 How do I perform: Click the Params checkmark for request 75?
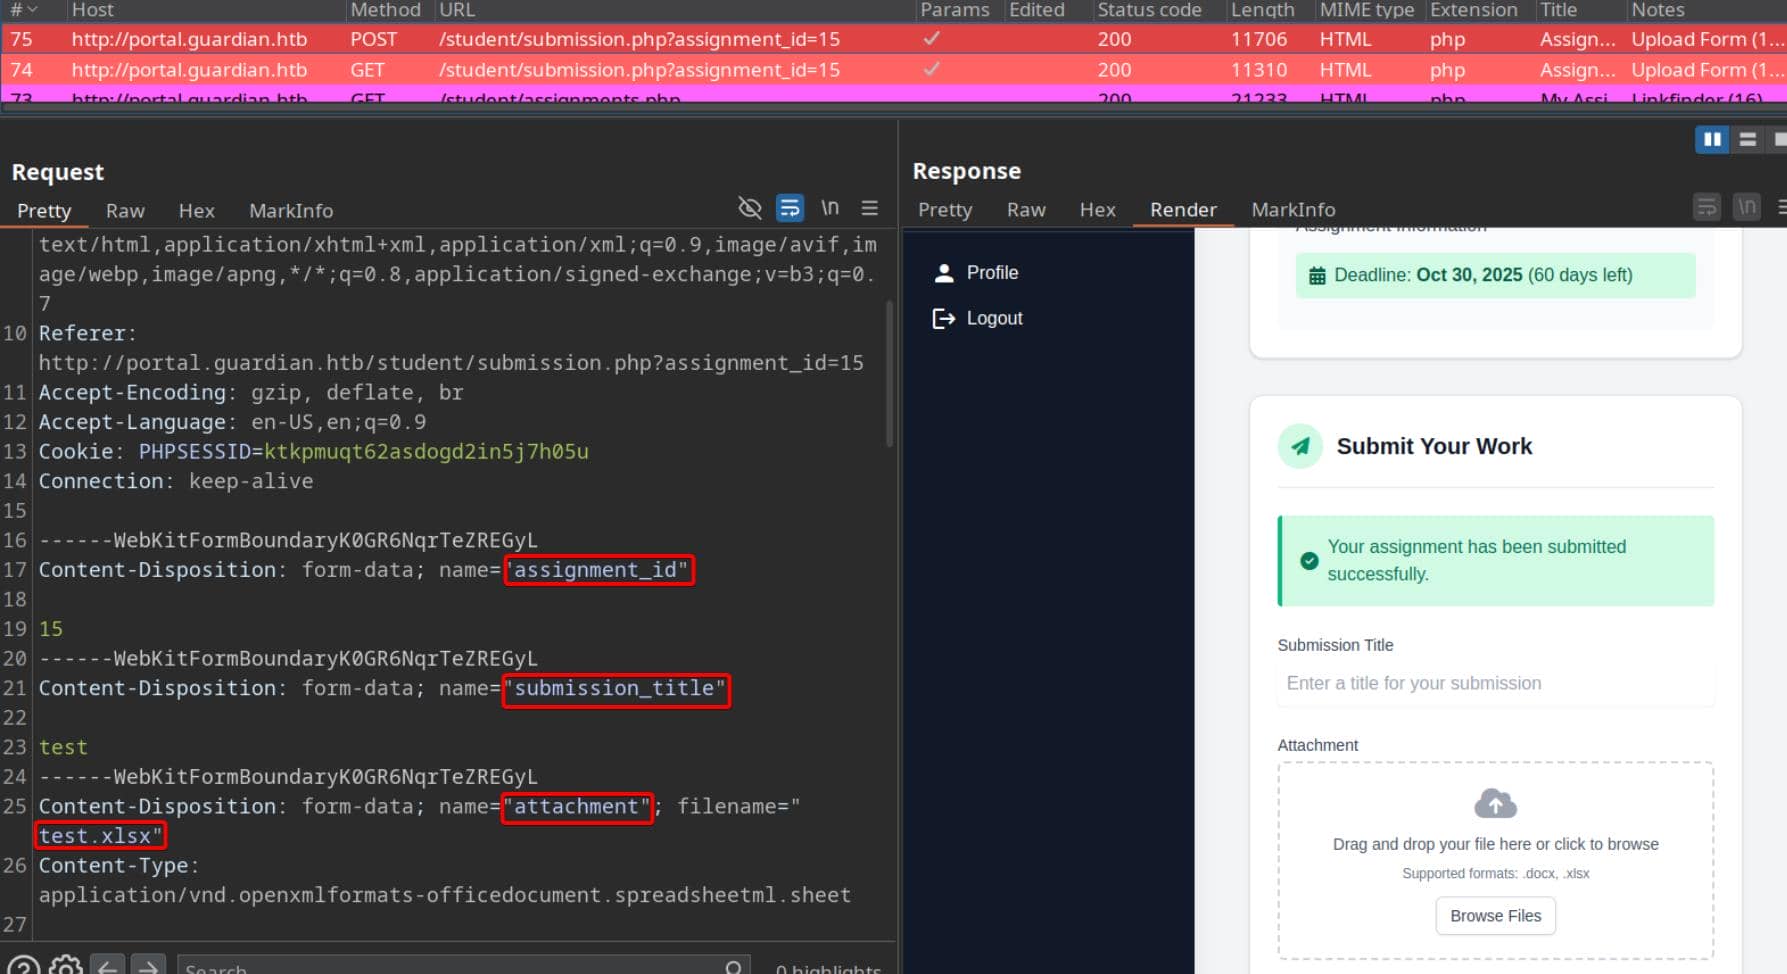pyautogui.click(x=932, y=39)
